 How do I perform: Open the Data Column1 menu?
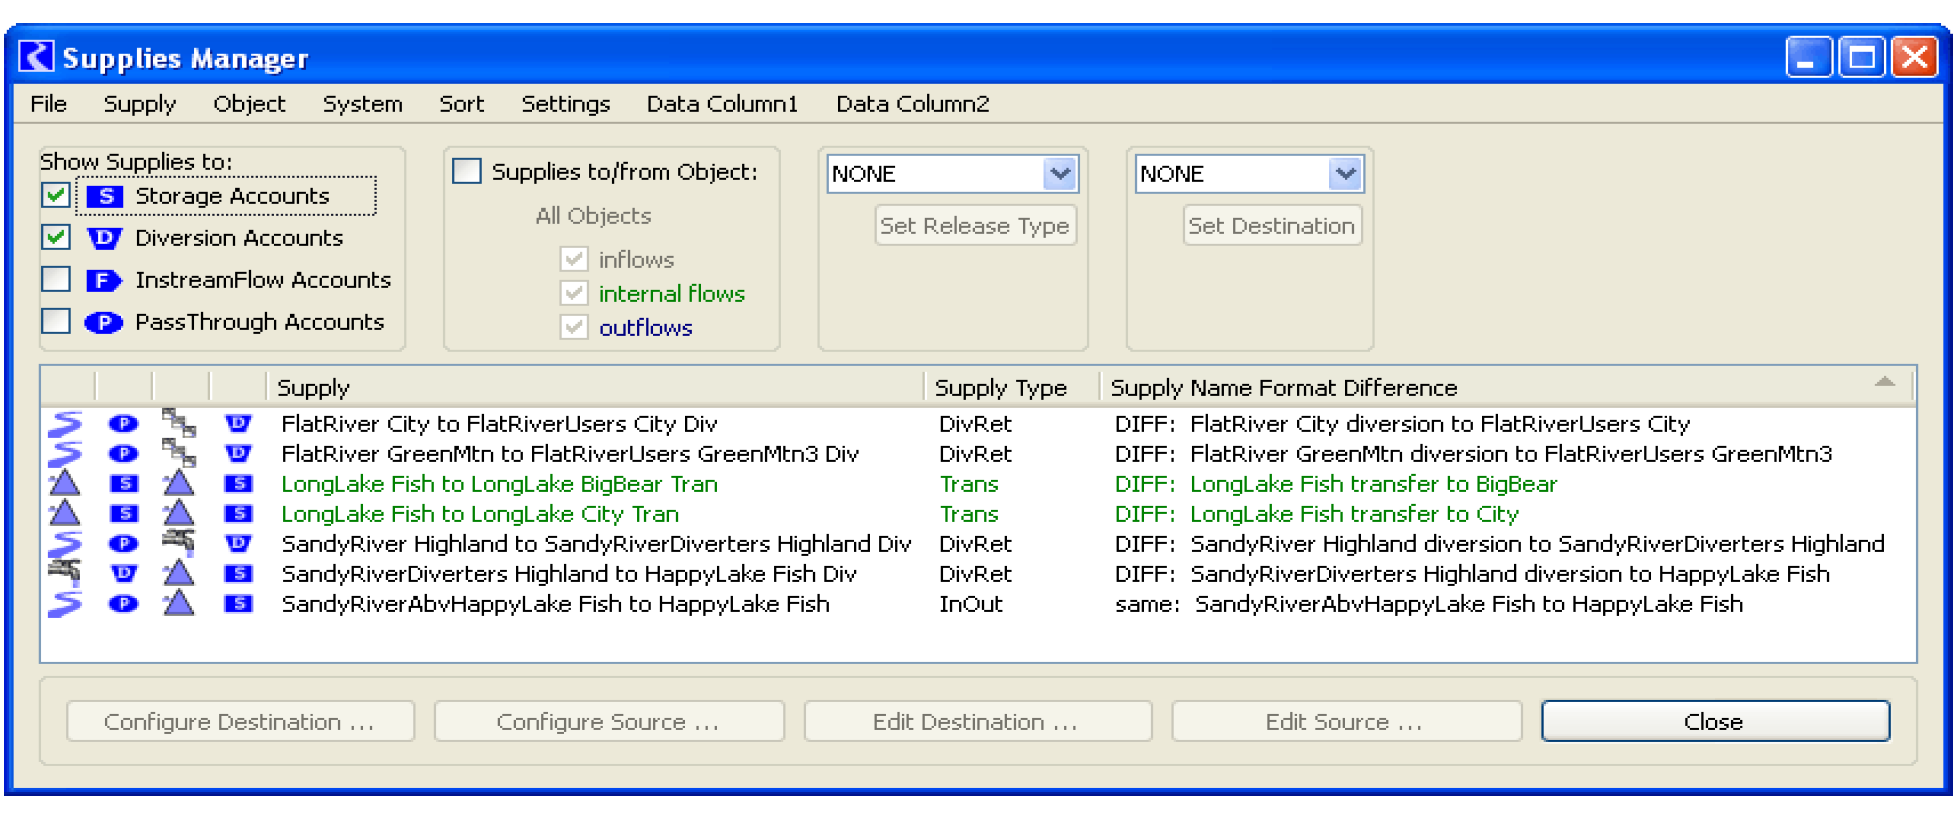[722, 104]
